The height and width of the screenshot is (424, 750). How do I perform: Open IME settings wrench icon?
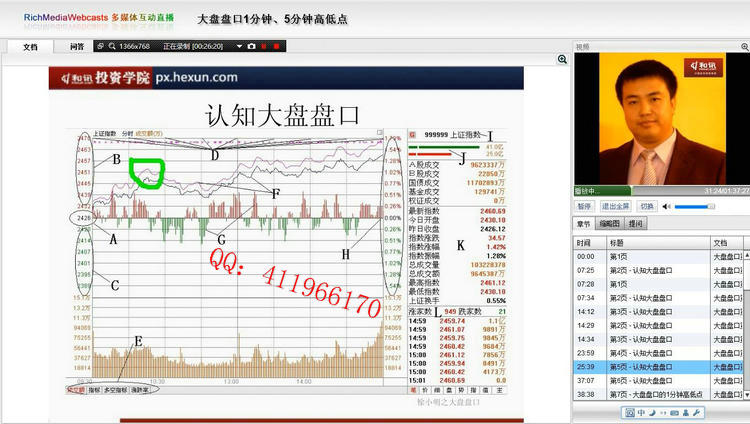point(696,413)
